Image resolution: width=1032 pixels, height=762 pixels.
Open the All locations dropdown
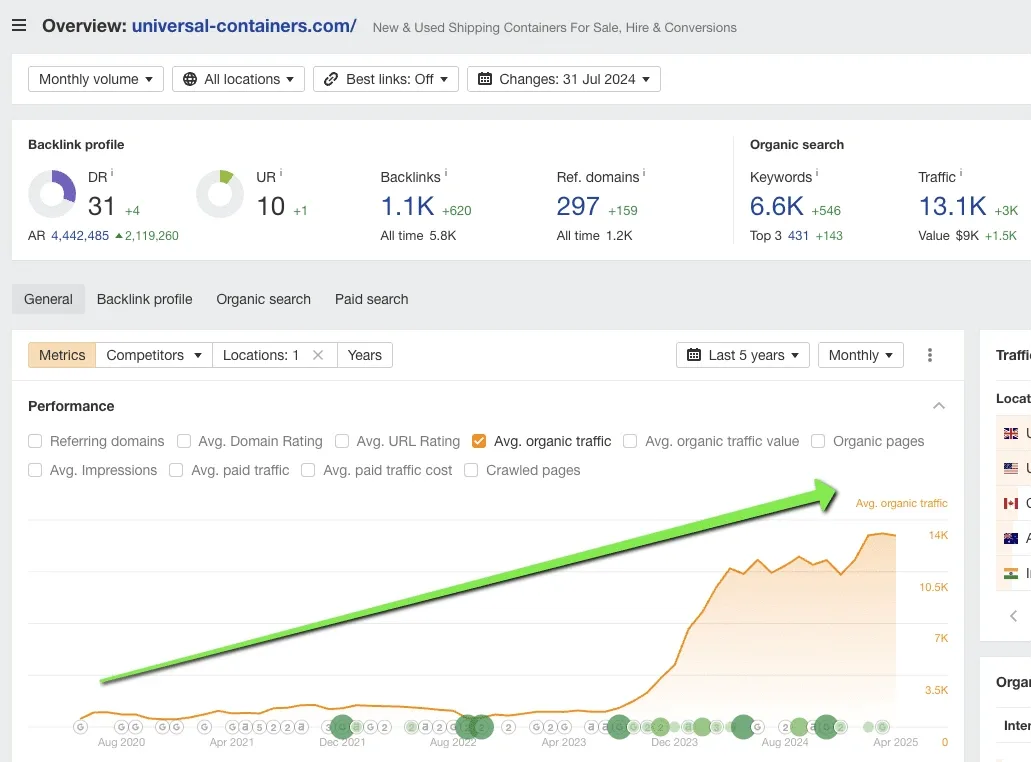click(x=238, y=79)
